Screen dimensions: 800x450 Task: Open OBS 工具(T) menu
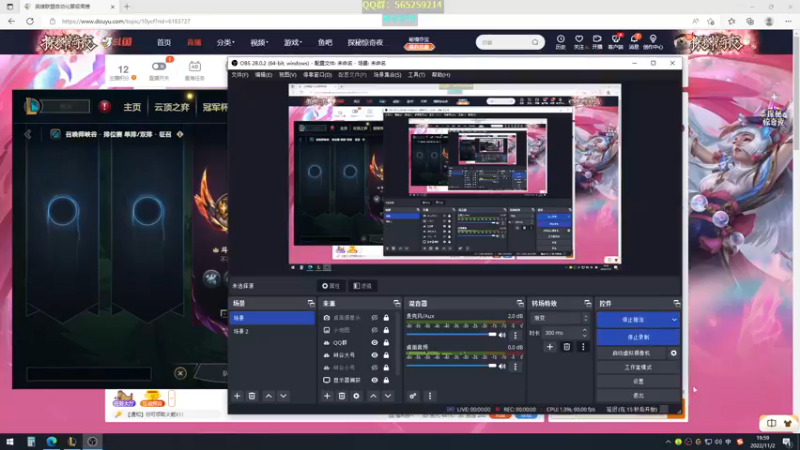coord(416,75)
